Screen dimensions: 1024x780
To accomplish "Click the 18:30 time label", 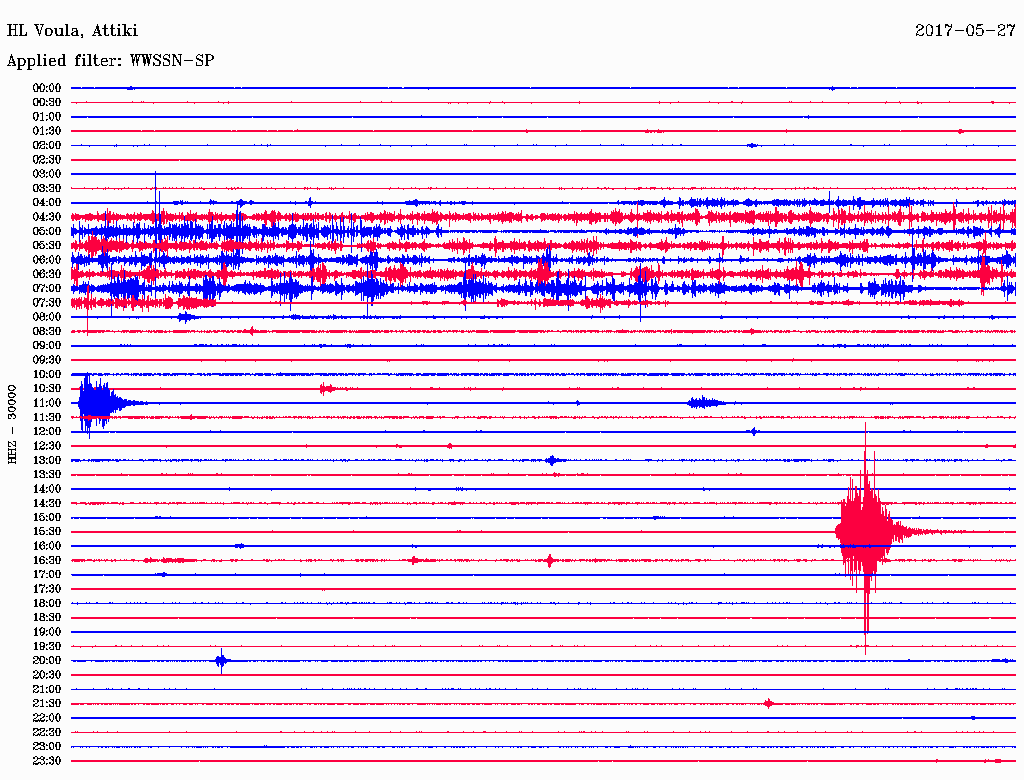I will pyautogui.click(x=47, y=617).
